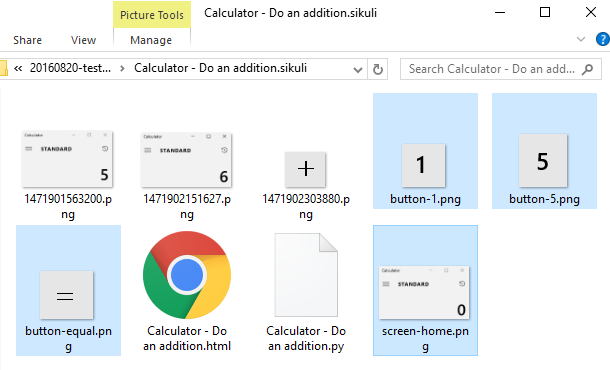Select the button-1.png image thumbnail
610x370 pixels.
tap(424, 165)
